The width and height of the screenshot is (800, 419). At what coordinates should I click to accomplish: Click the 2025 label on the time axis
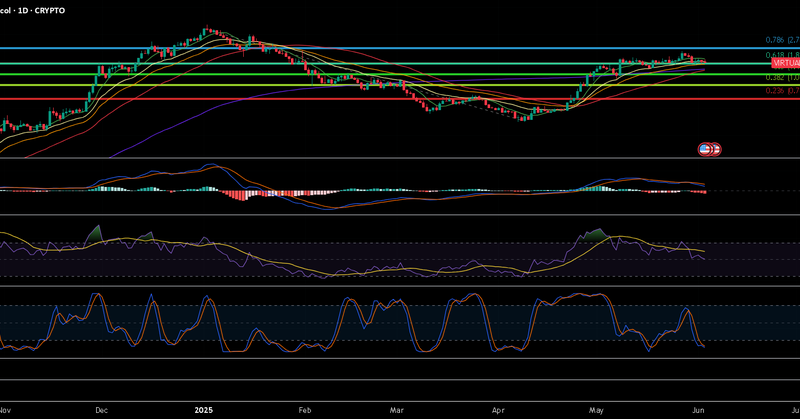pos(204,410)
